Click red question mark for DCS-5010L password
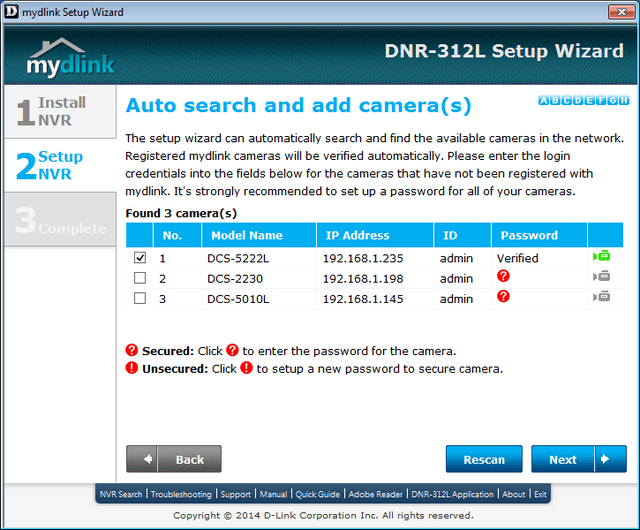Viewport: 640px width, 530px height. [x=503, y=296]
